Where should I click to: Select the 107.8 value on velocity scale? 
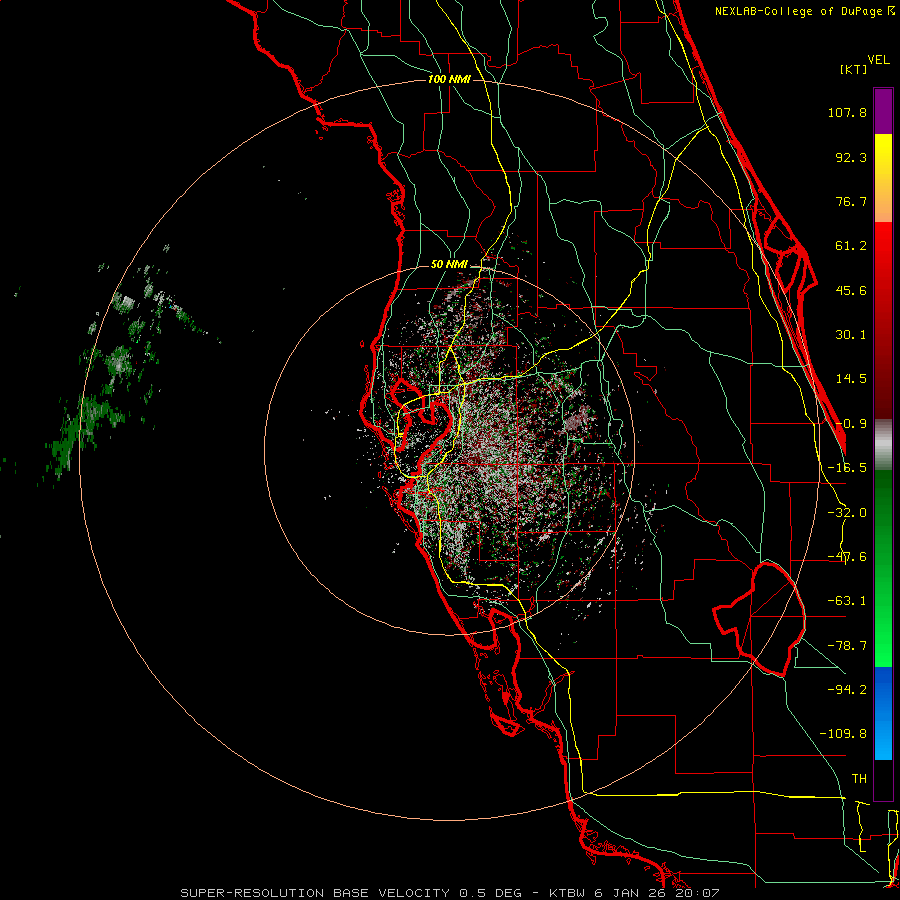click(847, 112)
